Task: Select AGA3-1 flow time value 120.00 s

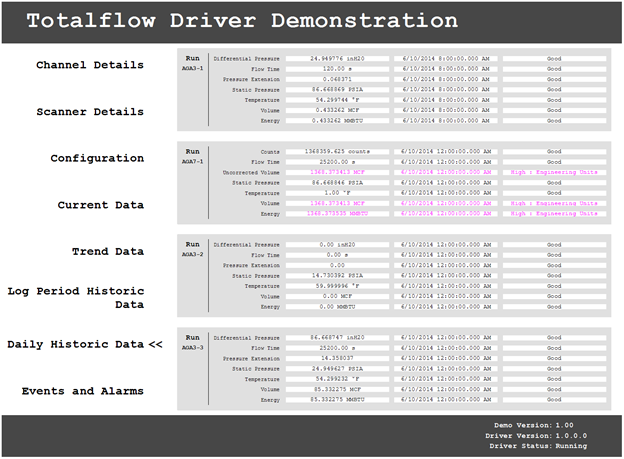Action: [x=337, y=69]
